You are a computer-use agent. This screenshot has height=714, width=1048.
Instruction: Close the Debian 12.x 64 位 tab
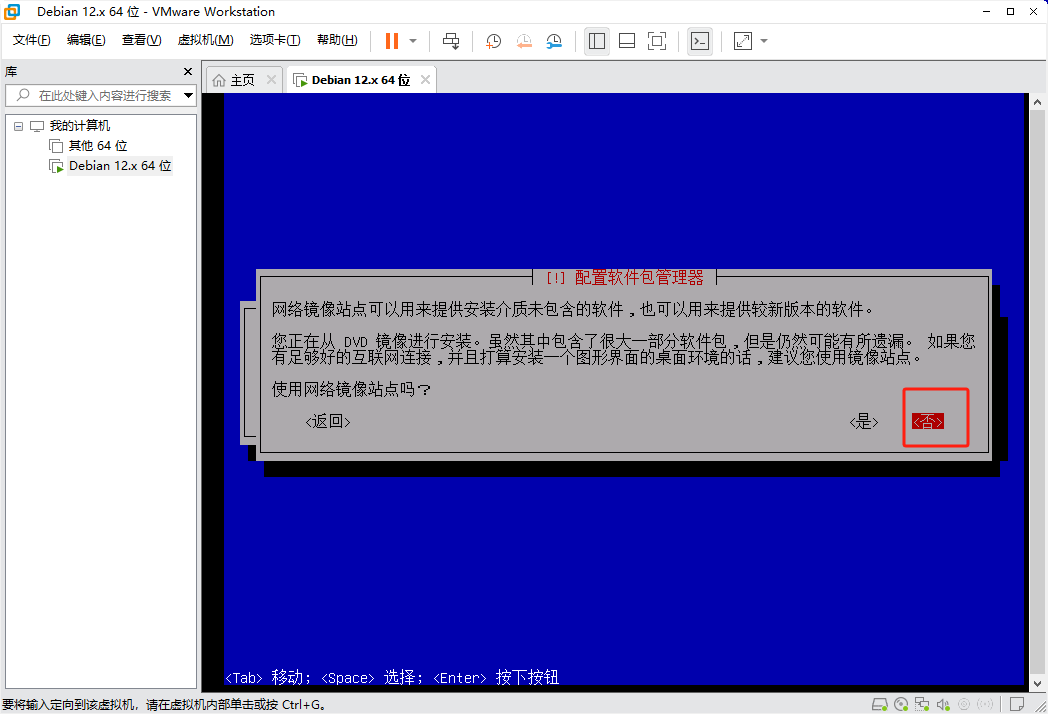[425, 80]
